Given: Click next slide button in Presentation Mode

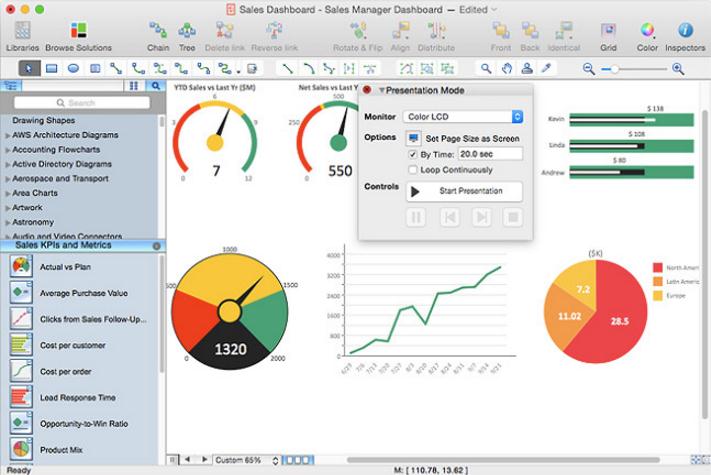Looking at the screenshot, I should [x=482, y=218].
